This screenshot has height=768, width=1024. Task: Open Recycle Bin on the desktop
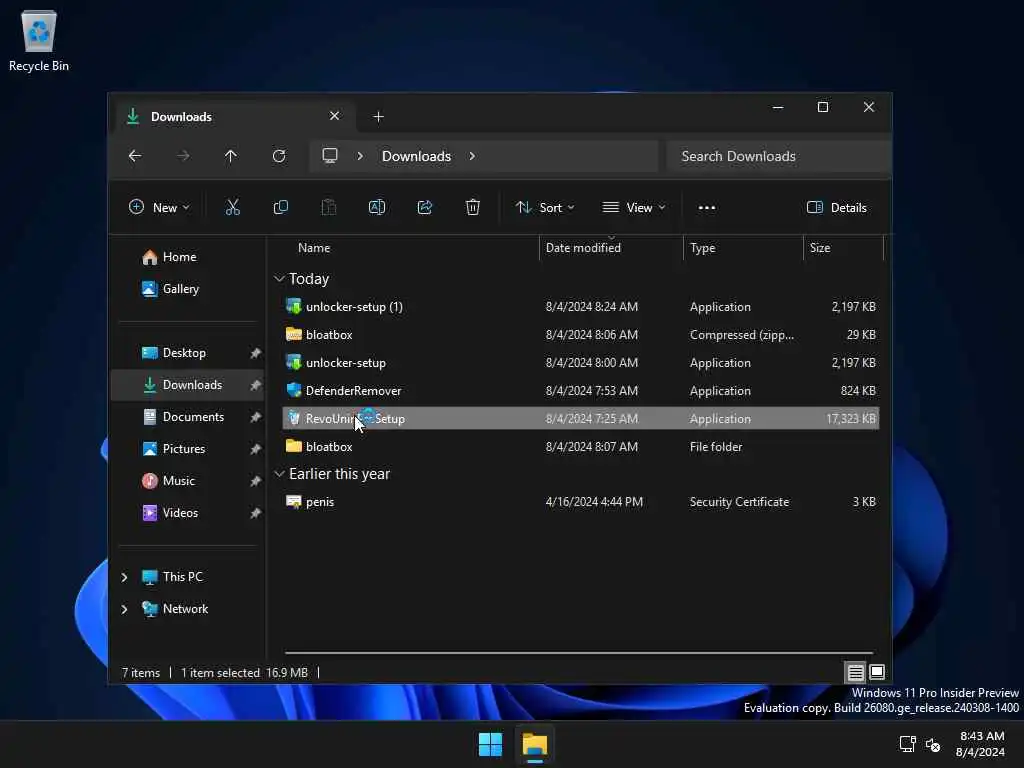[x=39, y=40]
